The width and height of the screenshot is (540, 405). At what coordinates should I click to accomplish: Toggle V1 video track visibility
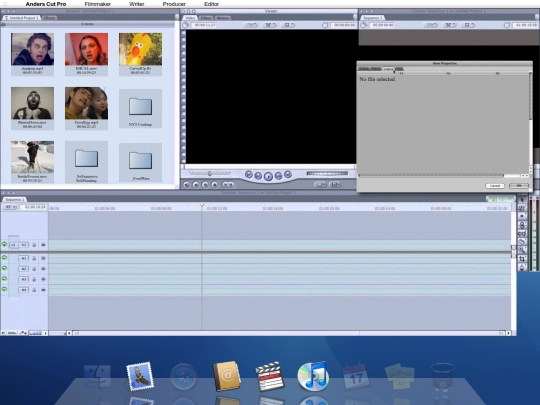coord(4,245)
